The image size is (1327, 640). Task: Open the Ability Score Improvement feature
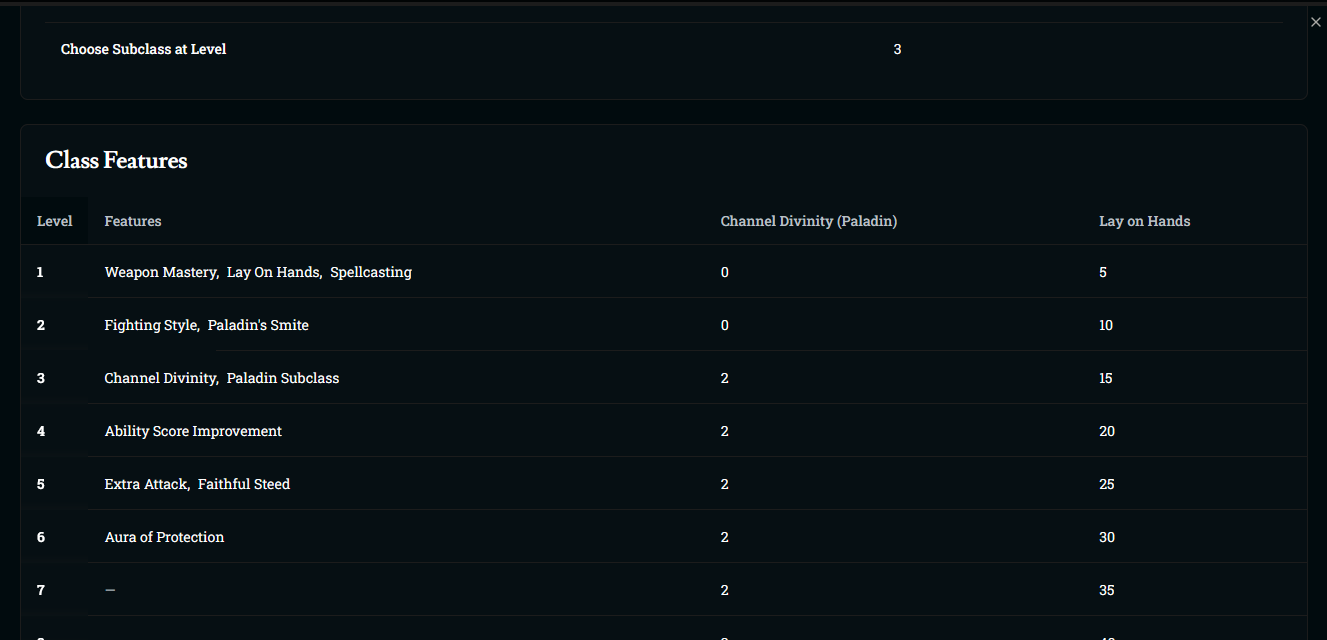coord(193,431)
